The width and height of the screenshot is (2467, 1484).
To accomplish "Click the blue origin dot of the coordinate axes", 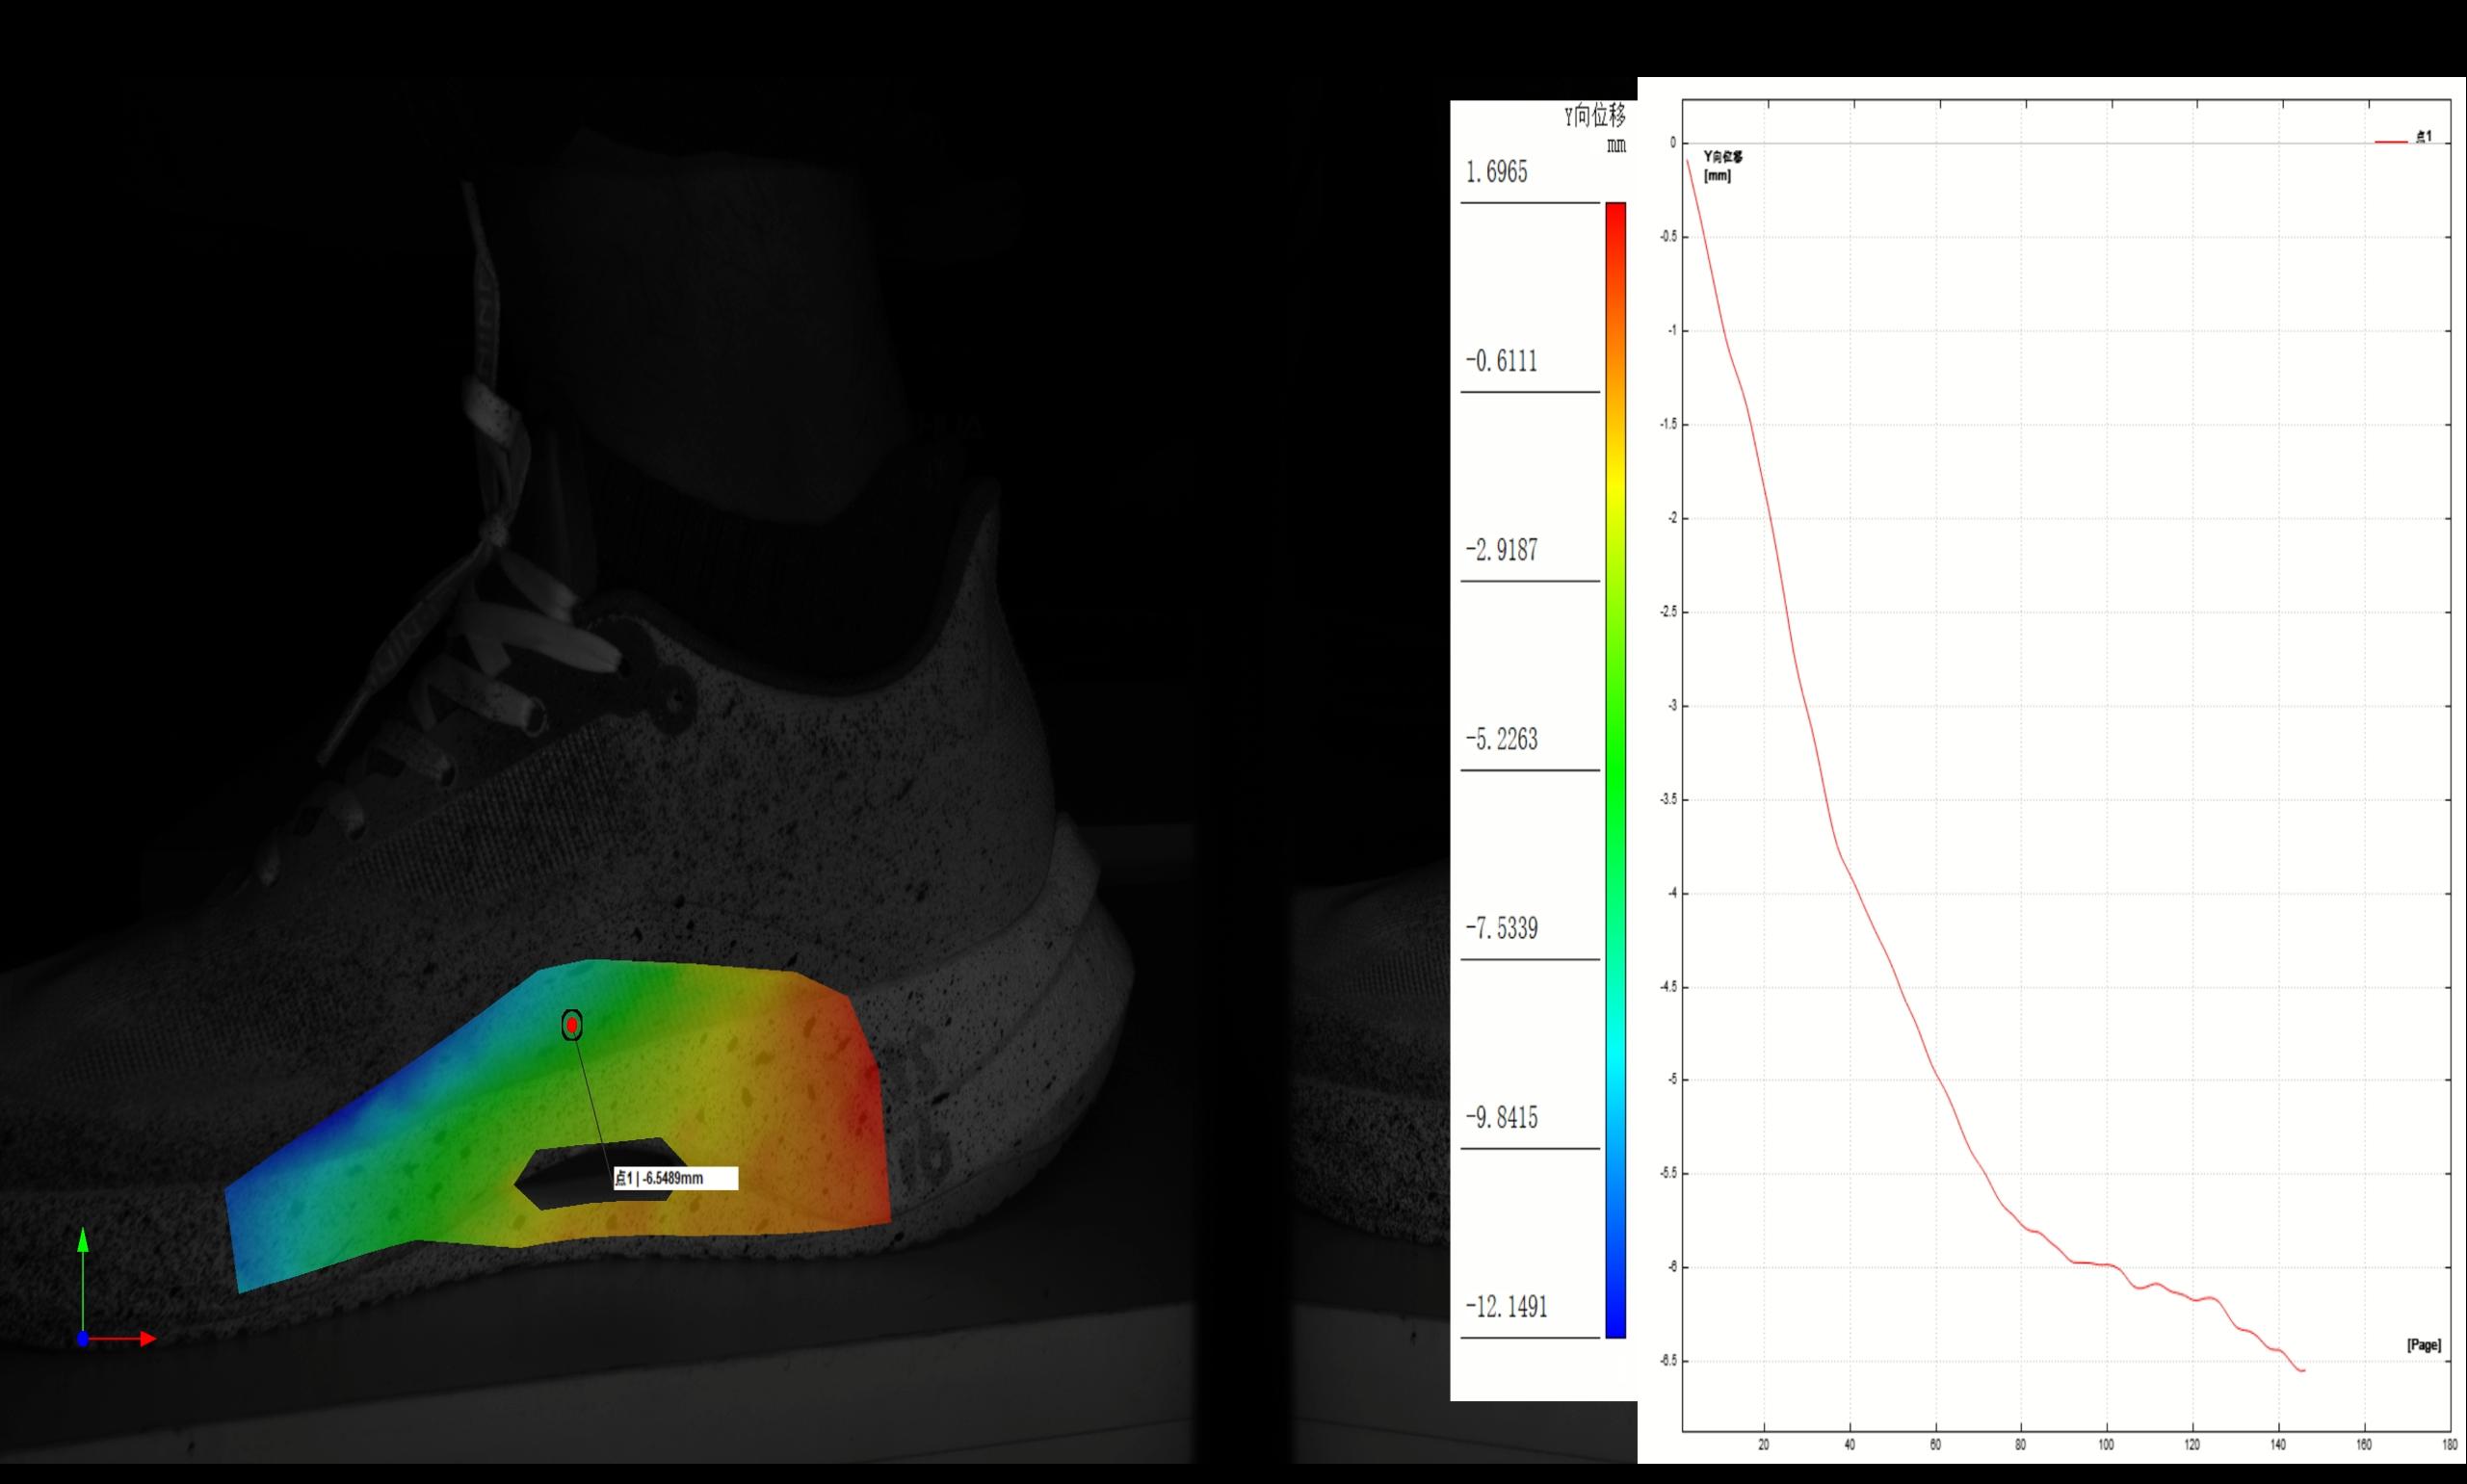I will (x=83, y=1339).
